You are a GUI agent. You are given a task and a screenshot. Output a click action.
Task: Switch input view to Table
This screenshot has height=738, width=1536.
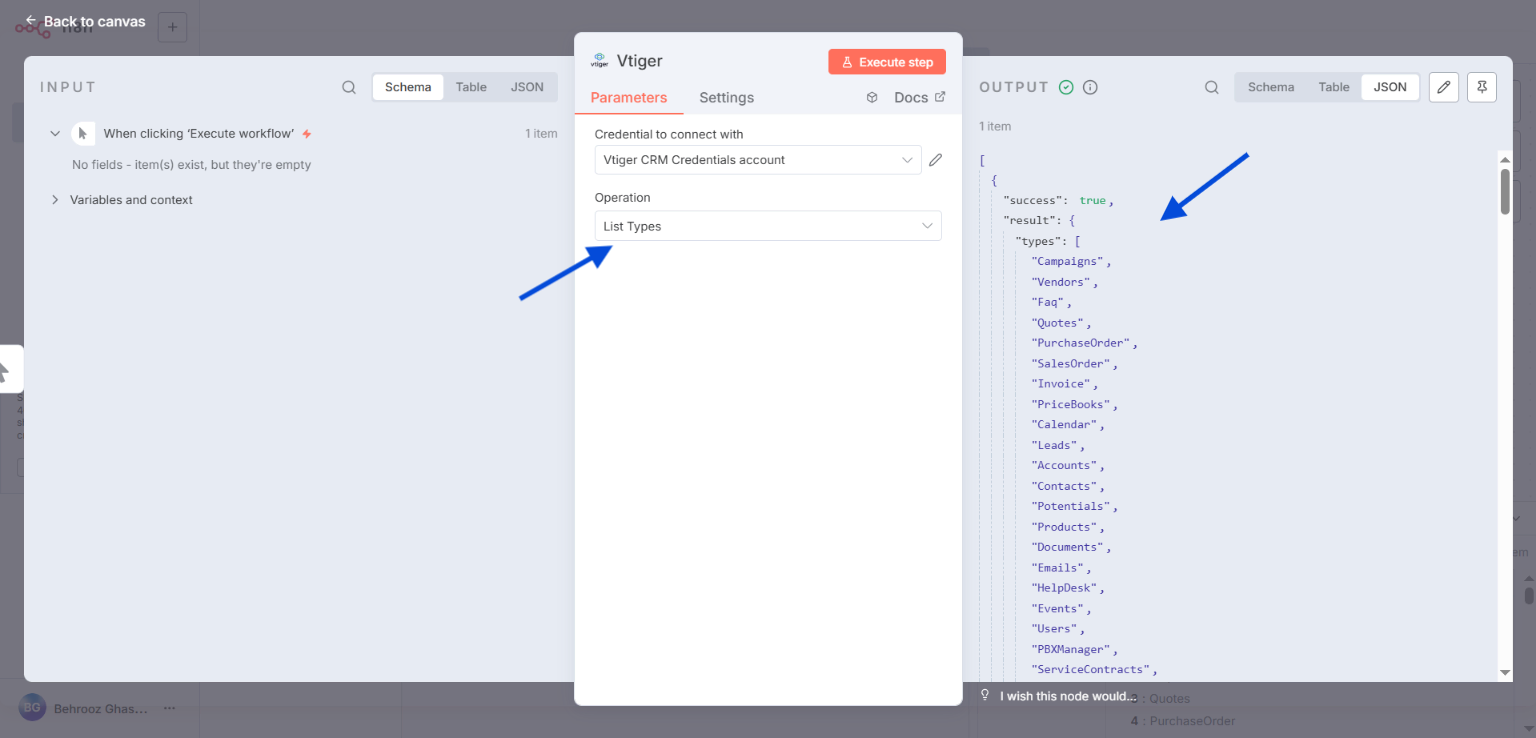(x=471, y=88)
